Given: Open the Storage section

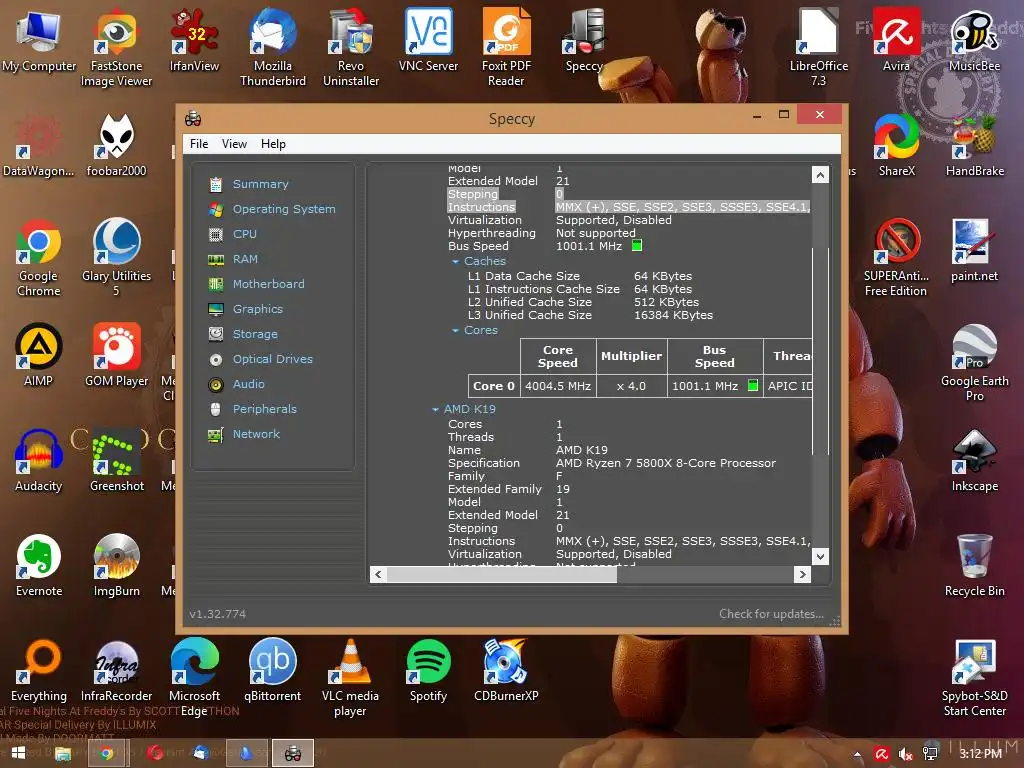Looking at the screenshot, I should pos(255,334).
